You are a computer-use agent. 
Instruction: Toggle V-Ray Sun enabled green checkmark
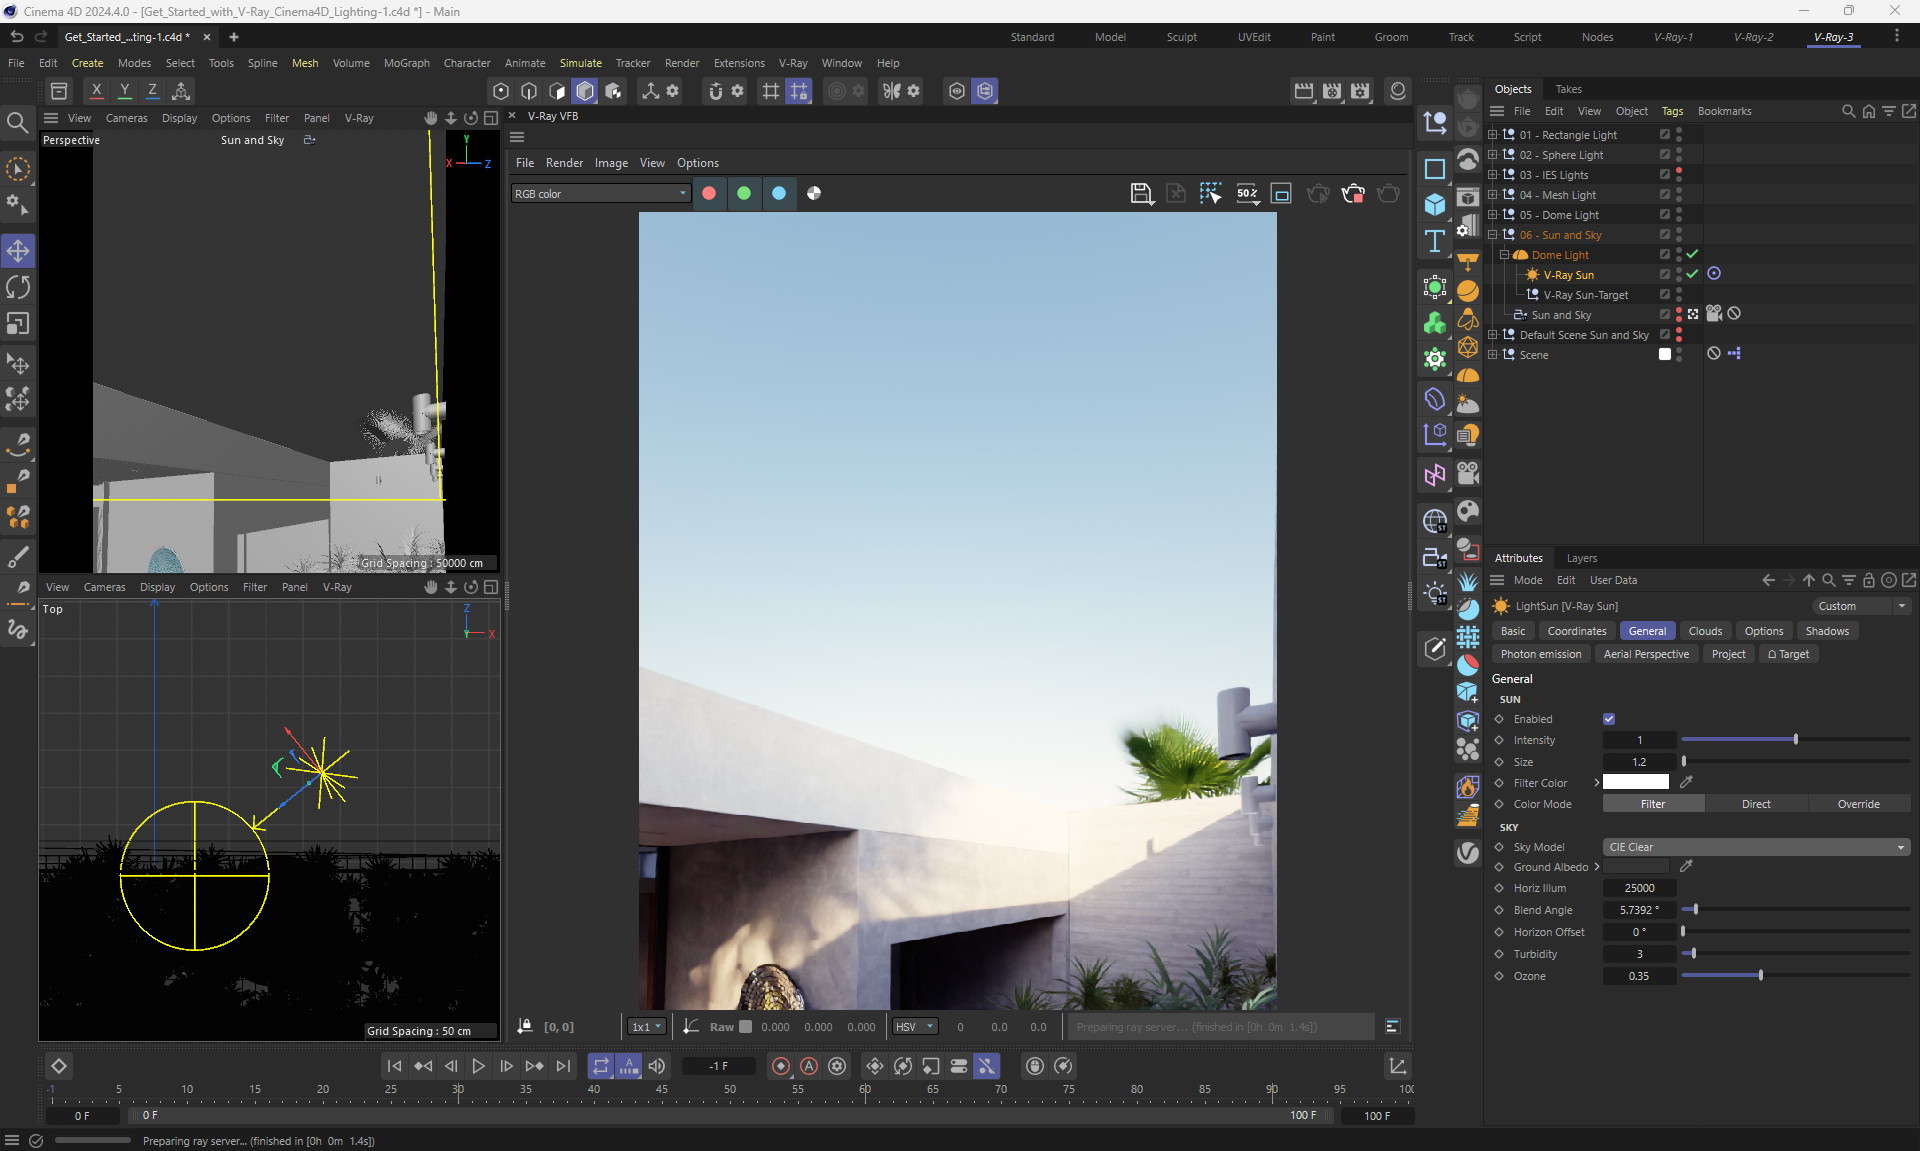point(1692,274)
